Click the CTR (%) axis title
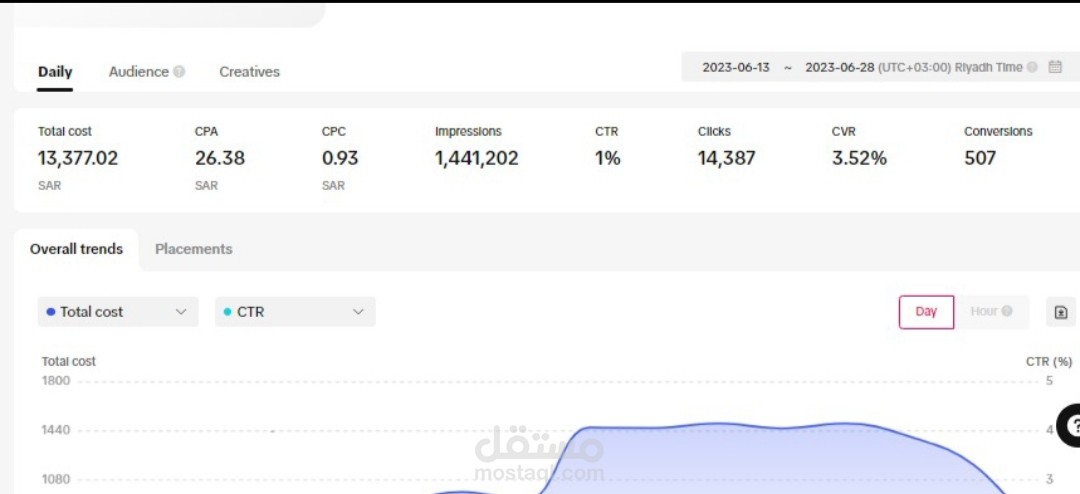The width and height of the screenshot is (1080, 494). click(1049, 362)
